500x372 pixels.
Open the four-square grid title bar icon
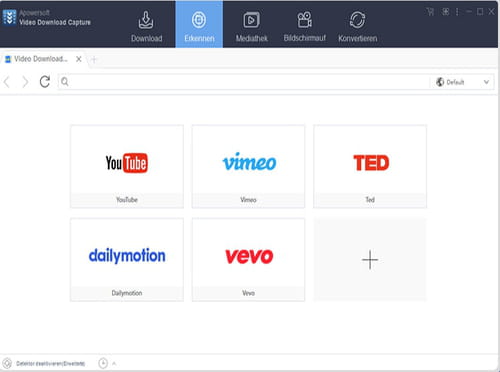445,12
